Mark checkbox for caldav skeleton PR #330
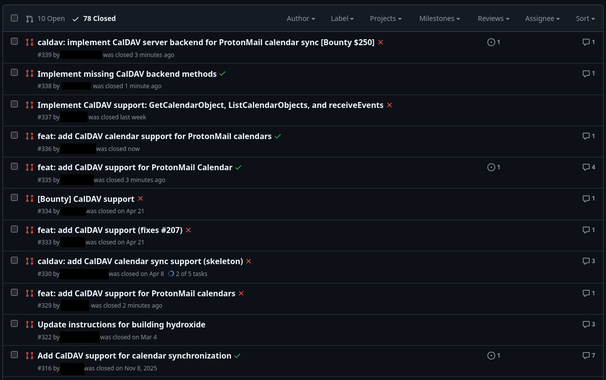 (14, 261)
